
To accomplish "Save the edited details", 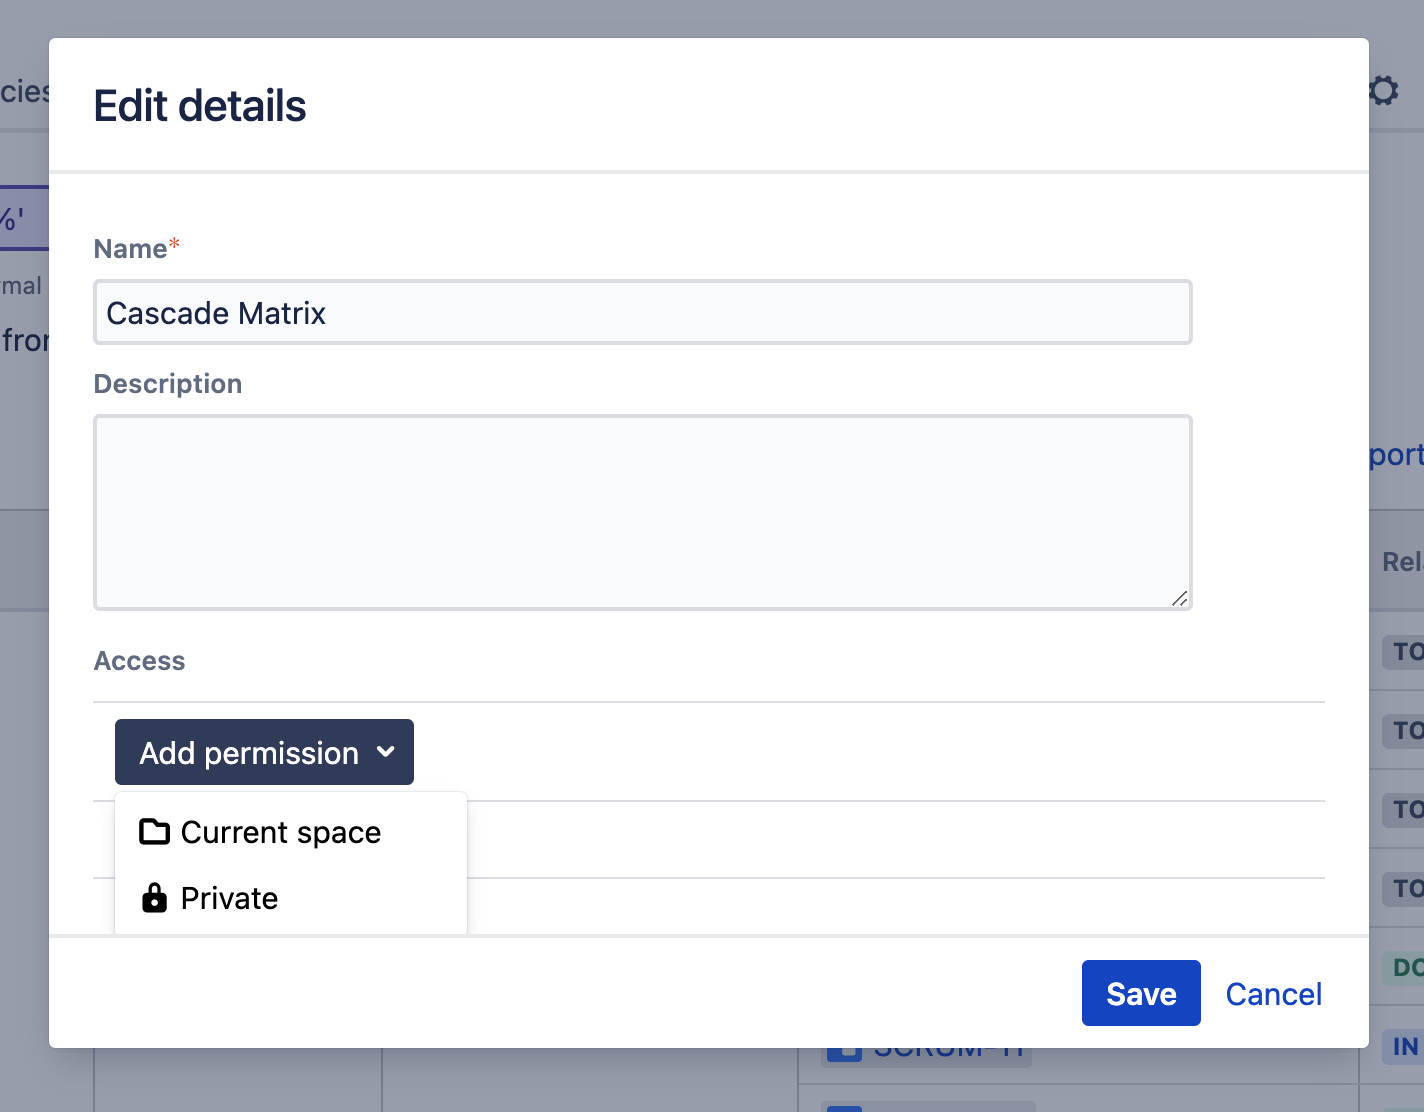I will pos(1140,993).
